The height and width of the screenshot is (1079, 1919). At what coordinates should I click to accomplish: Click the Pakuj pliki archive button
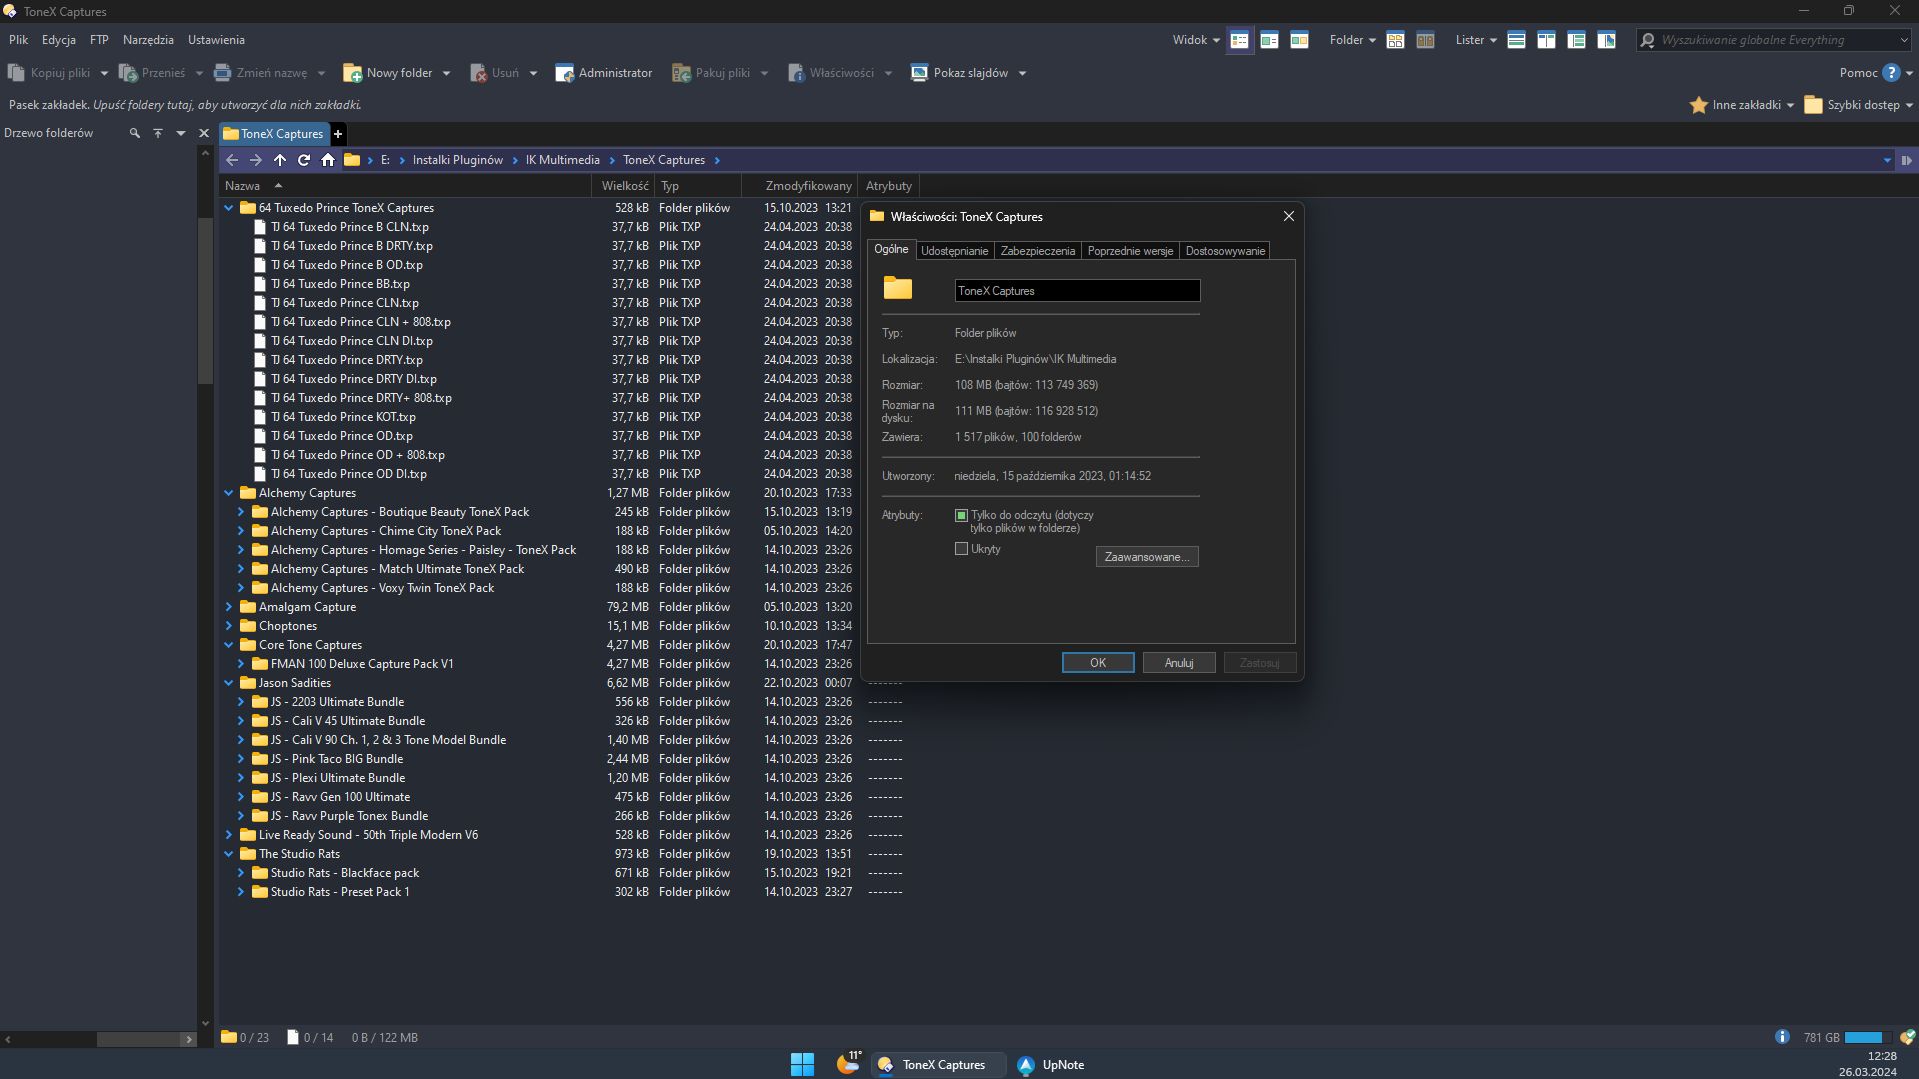711,73
